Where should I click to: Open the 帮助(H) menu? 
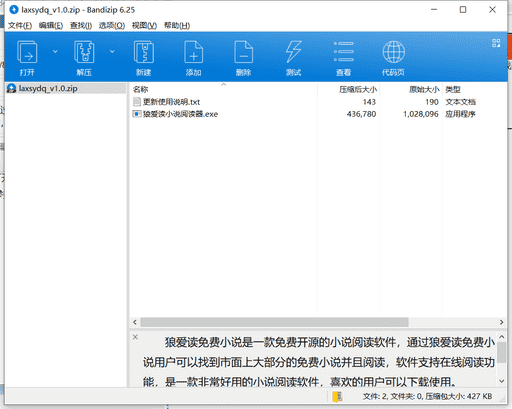pos(177,25)
